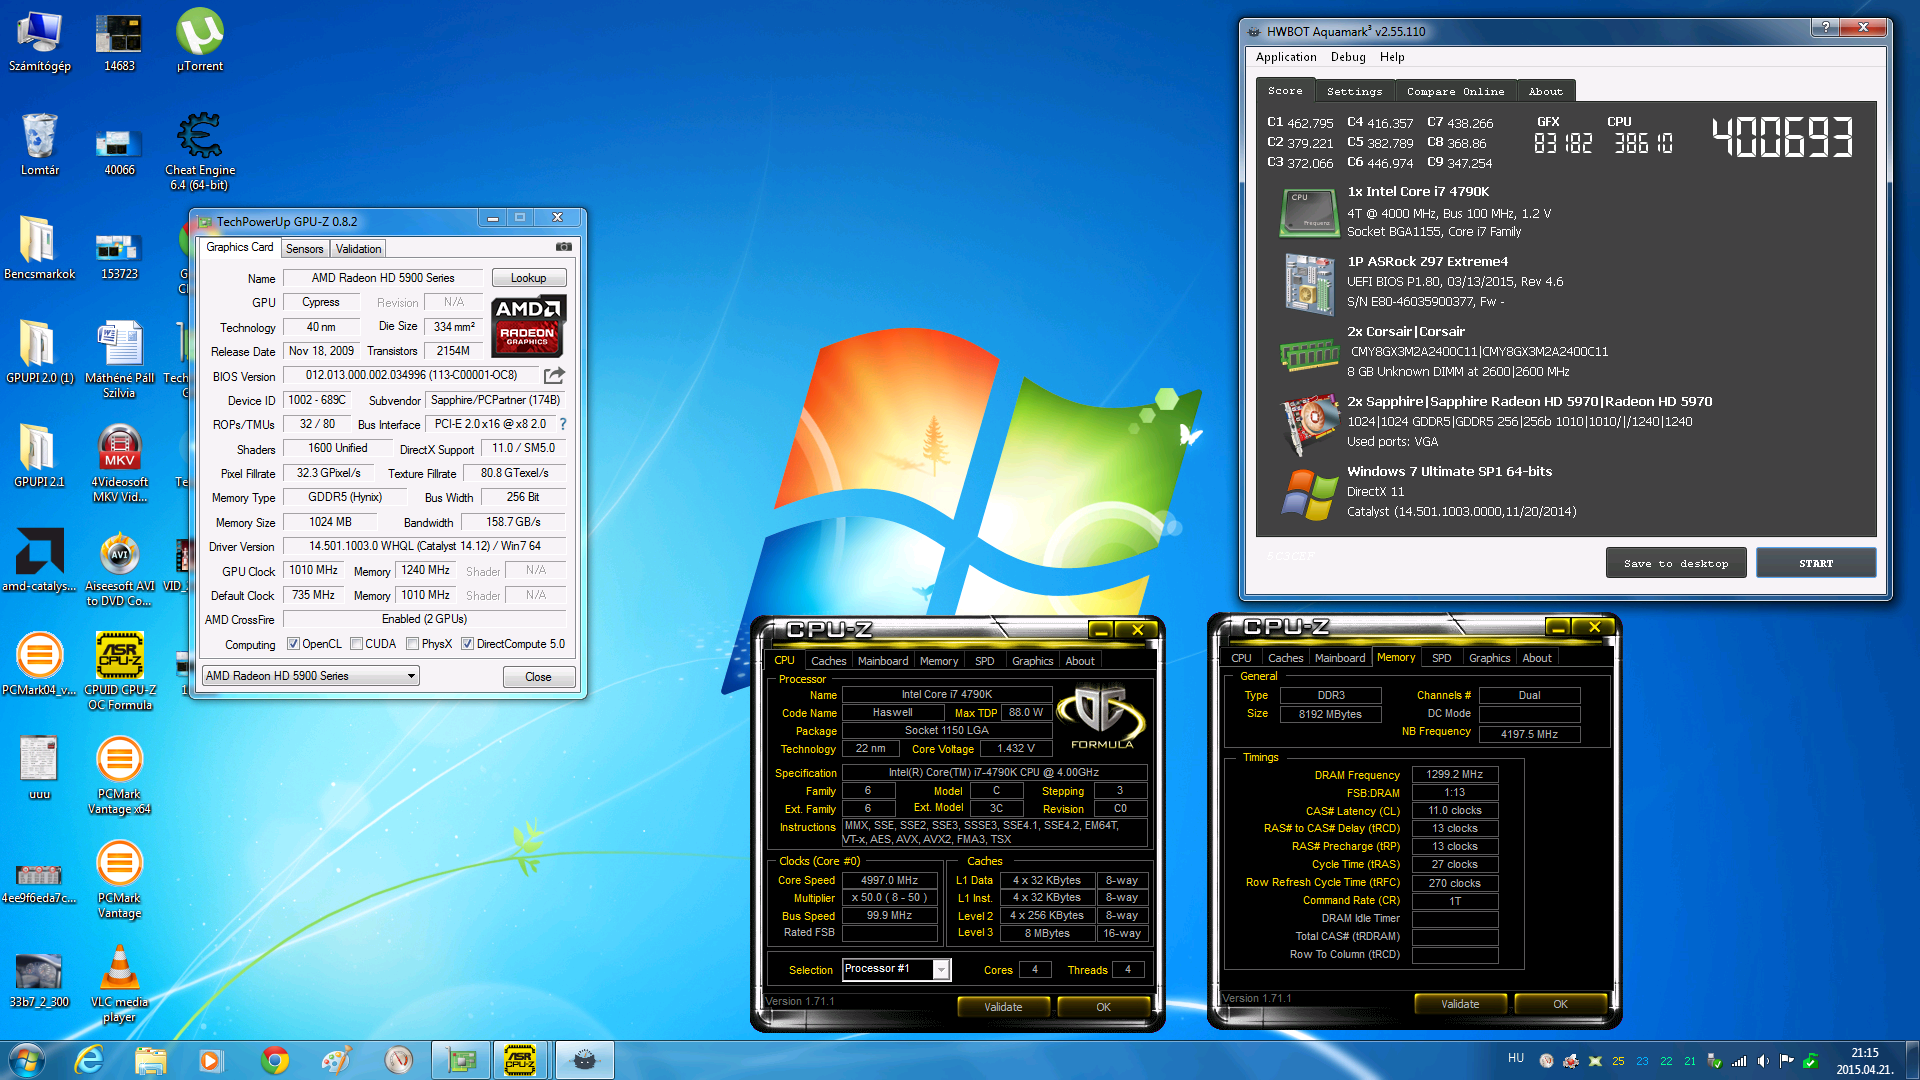The width and height of the screenshot is (1920, 1080).
Task: Open Cheat Engine 6.4 desktop icon
Action: (200, 150)
